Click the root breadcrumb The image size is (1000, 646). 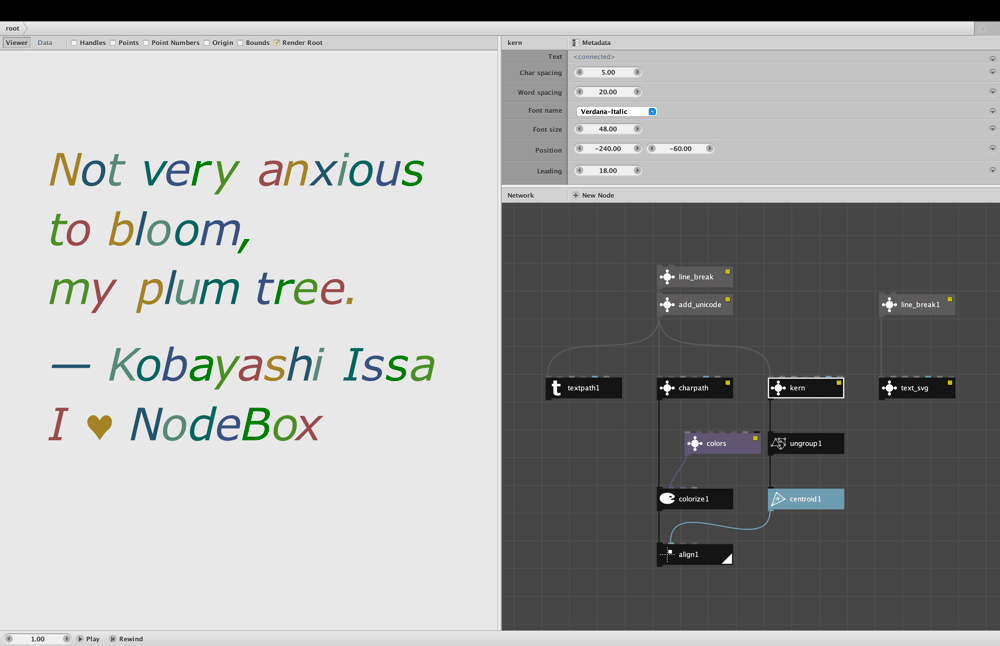coord(13,28)
